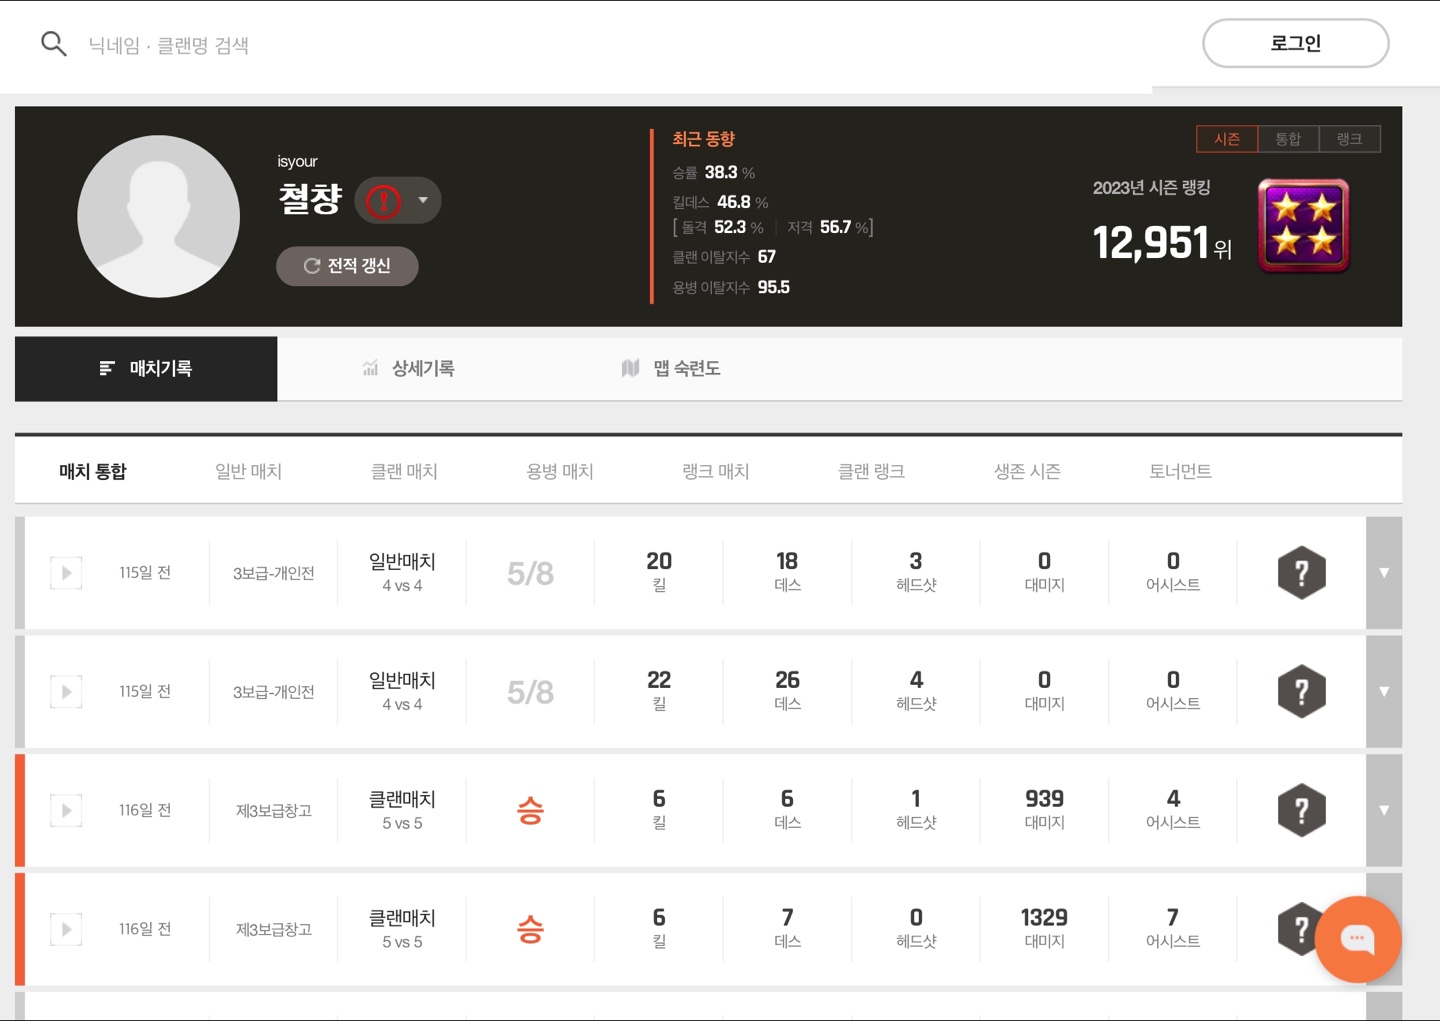Switch ranking view to 랭크
1440x1021 pixels.
[x=1349, y=139]
